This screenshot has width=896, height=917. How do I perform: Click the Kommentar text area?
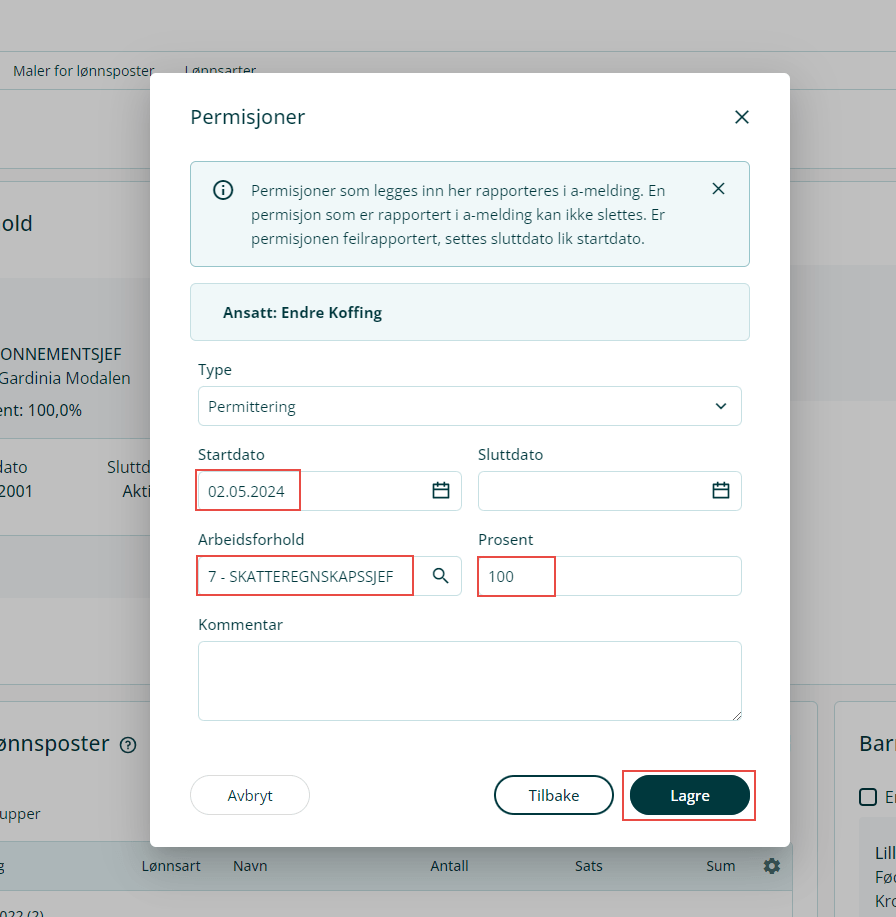click(470, 681)
